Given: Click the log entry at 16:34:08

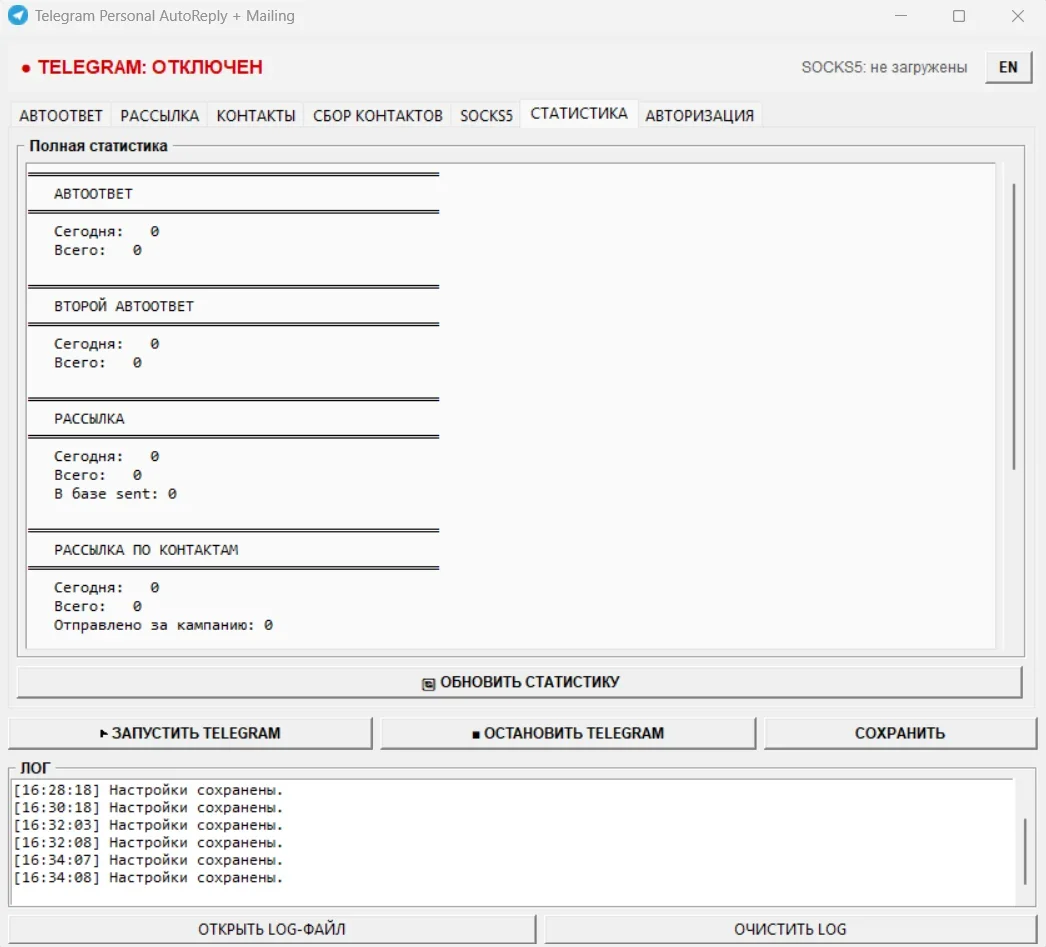Looking at the screenshot, I should (x=148, y=878).
